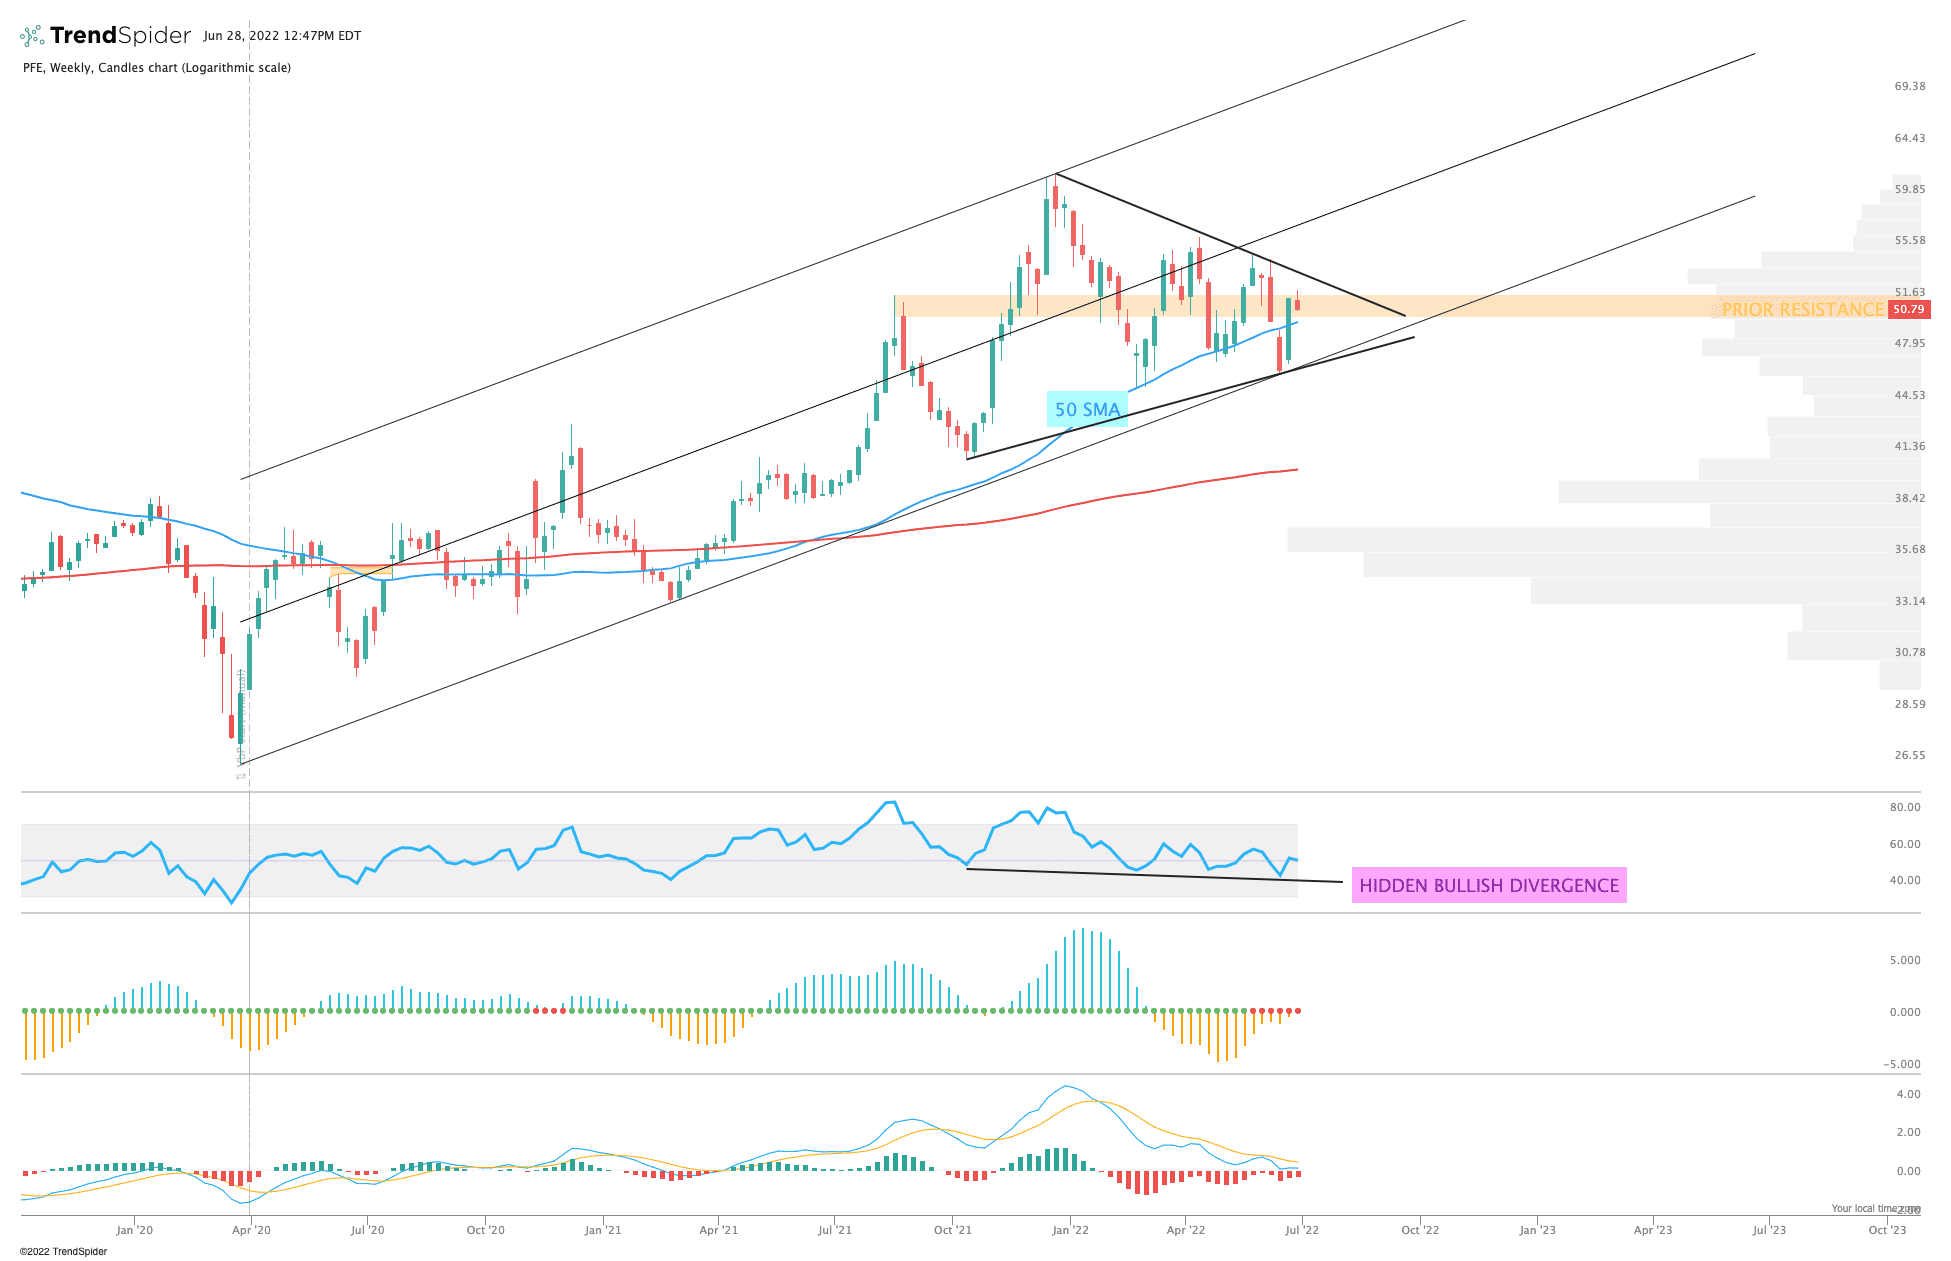Click the PFE Weekly Candles chart title

pyautogui.click(x=157, y=68)
